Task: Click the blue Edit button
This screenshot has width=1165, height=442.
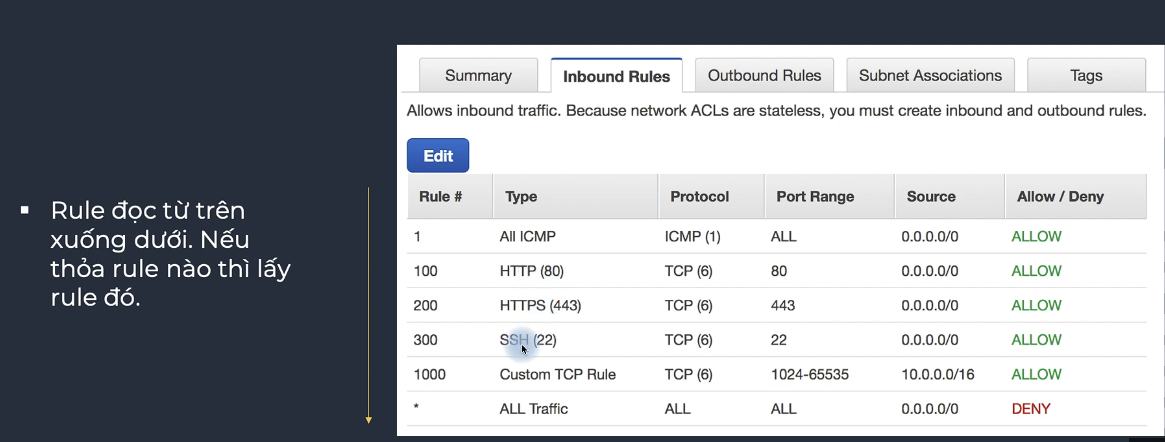Action: coord(438,156)
